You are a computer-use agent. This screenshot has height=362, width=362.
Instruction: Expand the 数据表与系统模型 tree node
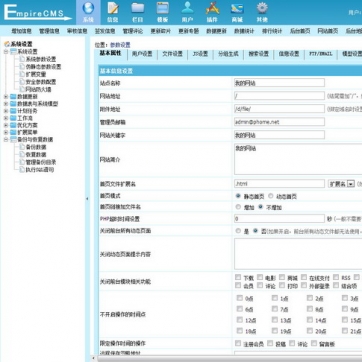point(6,104)
